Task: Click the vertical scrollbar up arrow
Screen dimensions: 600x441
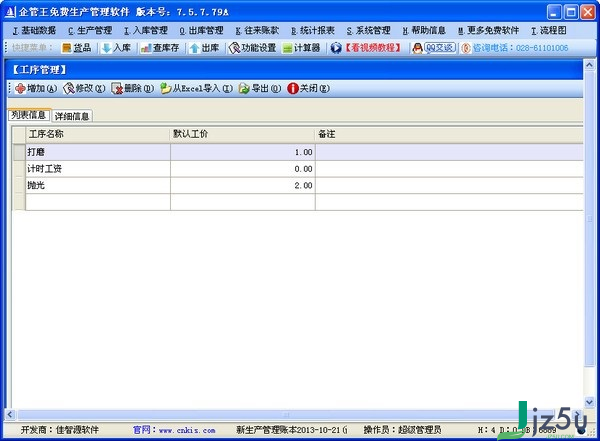Action: pos(589,65)
